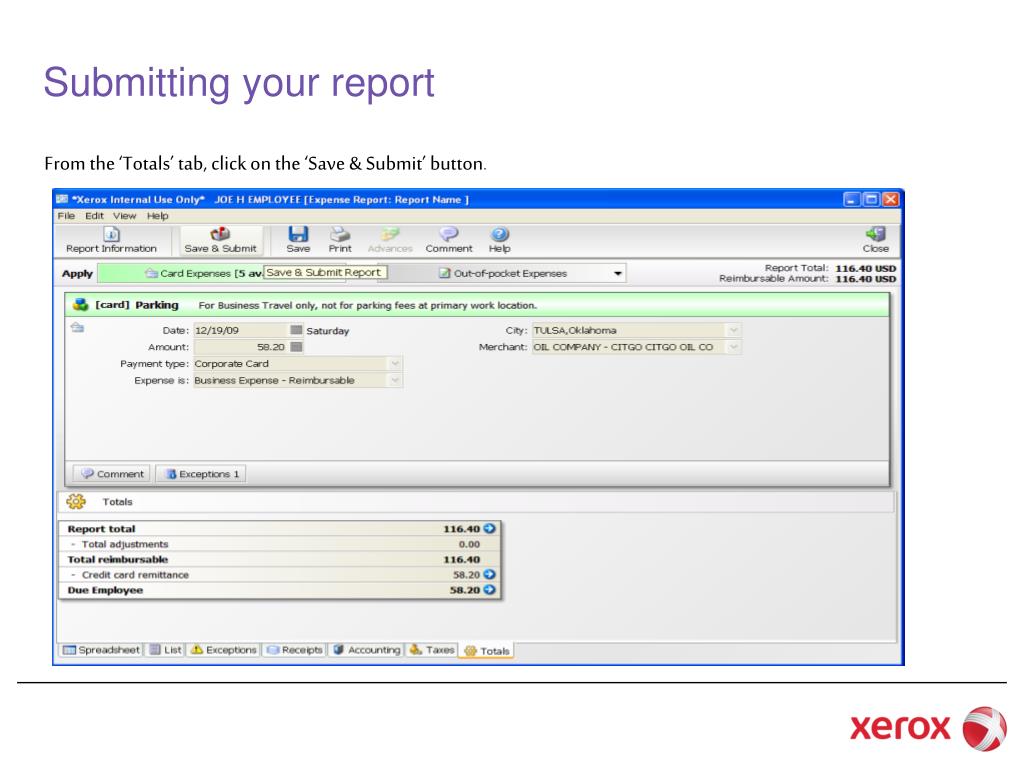Open the Help question mark icon
This screenshot has width=1024, height=768.
(500, 234)
